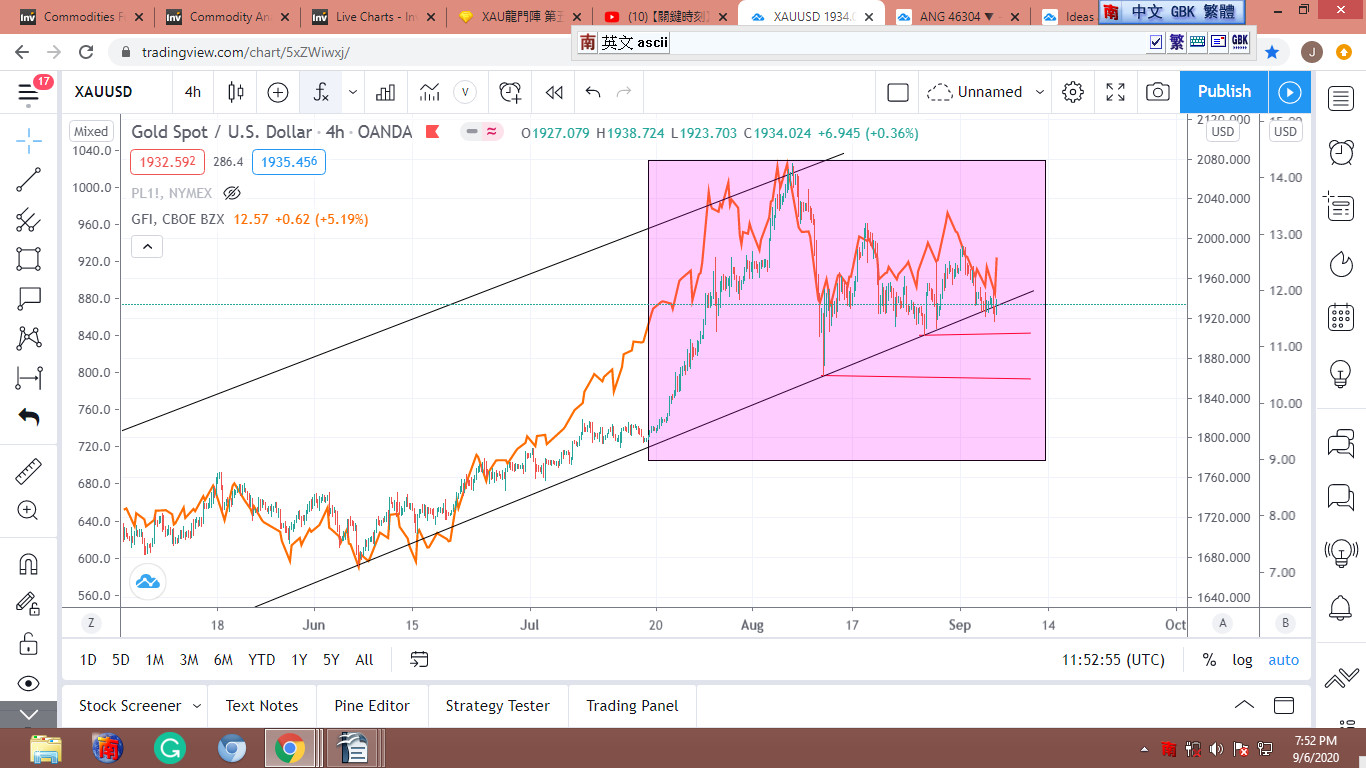
Task: Toggle percent scale mode
Action: click(x=1209, y=660)
